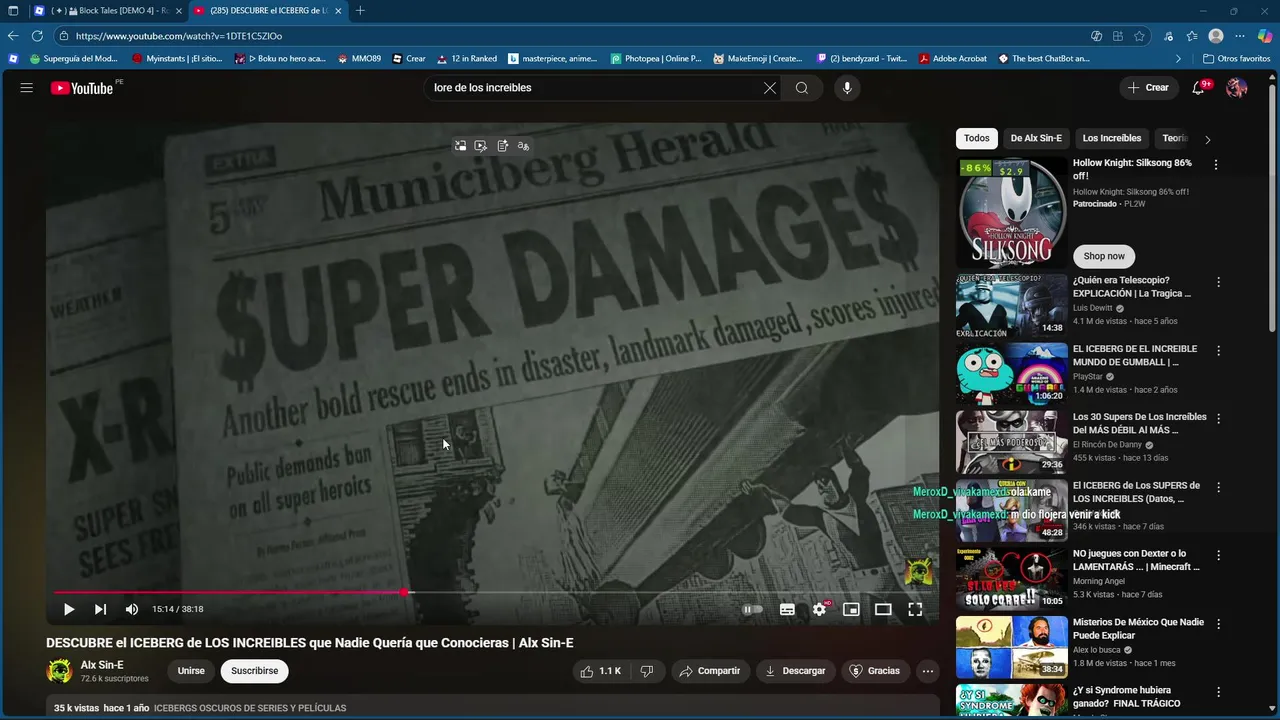Seek on the red video progress bar
The height and width of the screenshot is (720, 1280).
tap(491, 592)
